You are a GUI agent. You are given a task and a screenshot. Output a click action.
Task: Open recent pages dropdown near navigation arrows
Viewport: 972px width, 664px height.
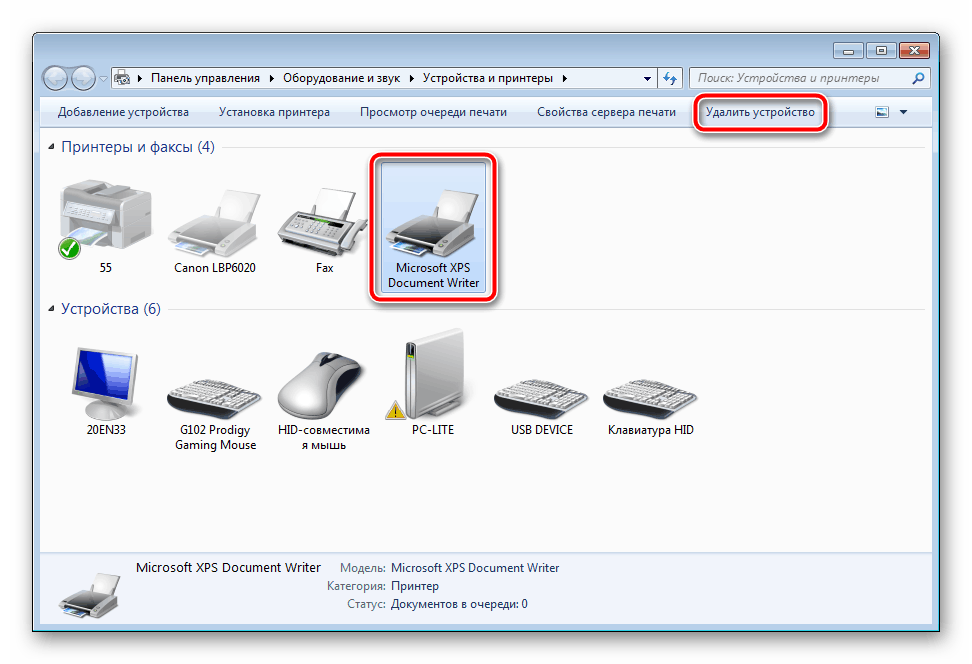[x=103, y=79]
